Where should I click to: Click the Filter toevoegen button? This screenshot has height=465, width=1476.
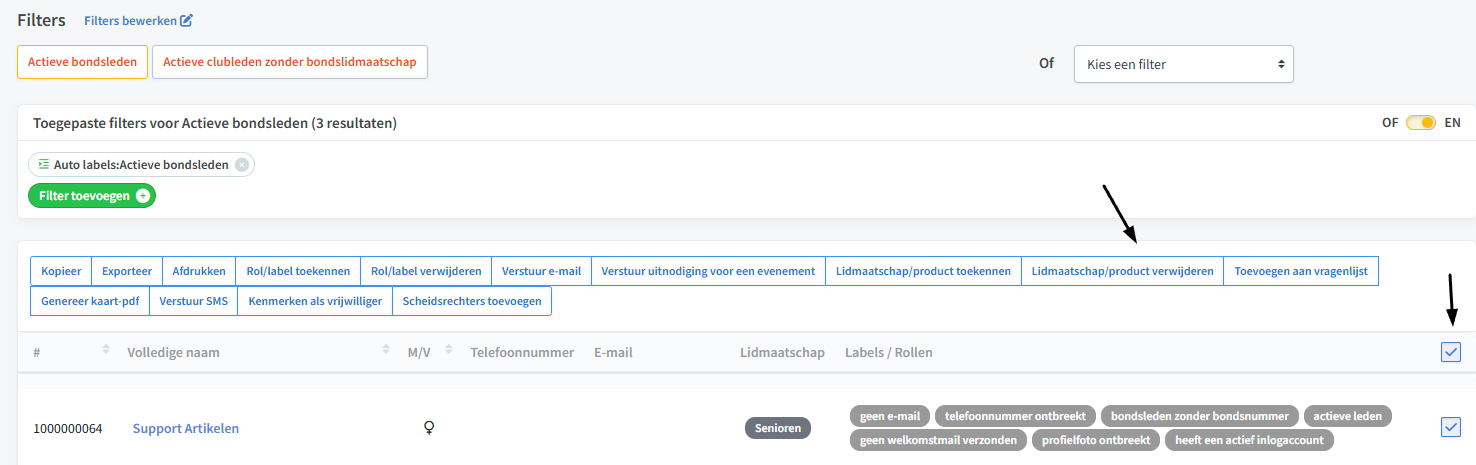[x=92, y=196]
